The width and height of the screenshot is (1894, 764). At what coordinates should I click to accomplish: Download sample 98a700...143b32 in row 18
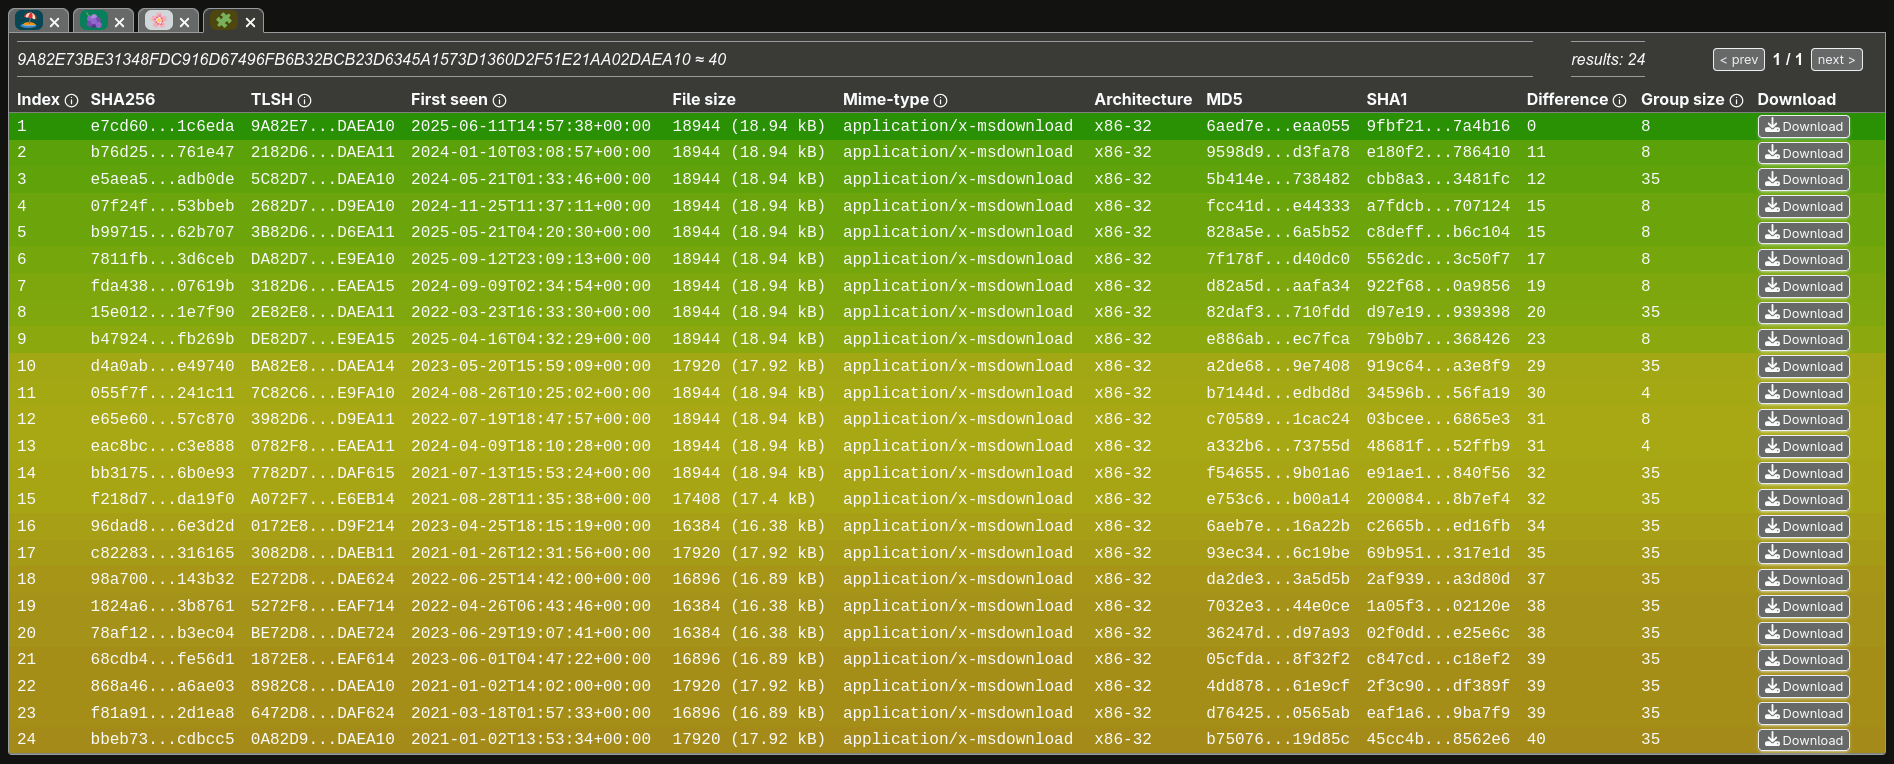[1803, 580]
